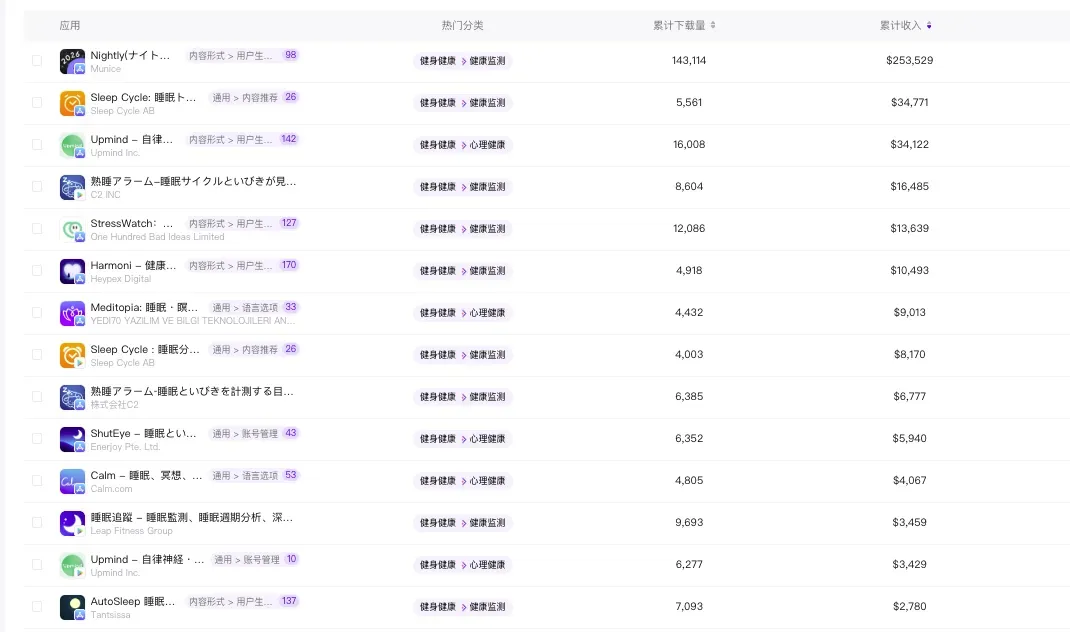Select the ShutEye row checkbox
The height and width of the screenshot is (632, 1070).
(37, 439)
